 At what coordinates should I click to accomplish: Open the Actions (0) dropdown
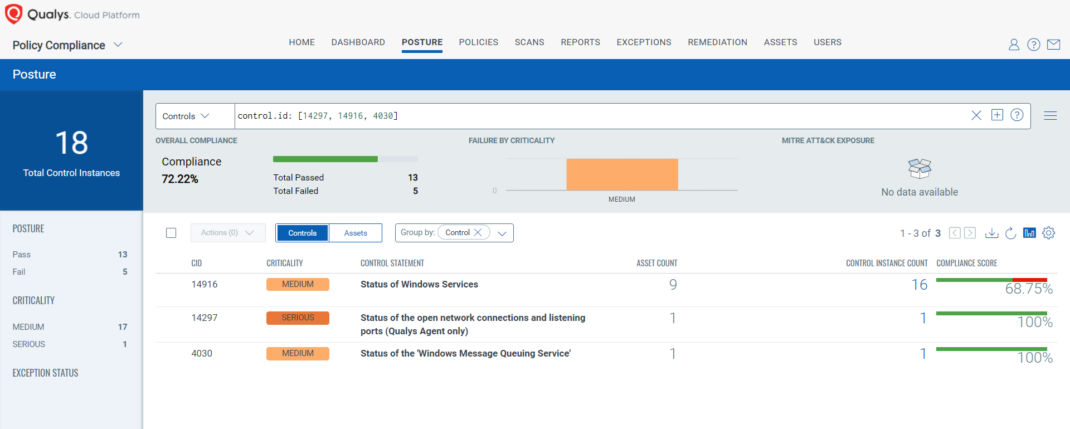(228, 233)
